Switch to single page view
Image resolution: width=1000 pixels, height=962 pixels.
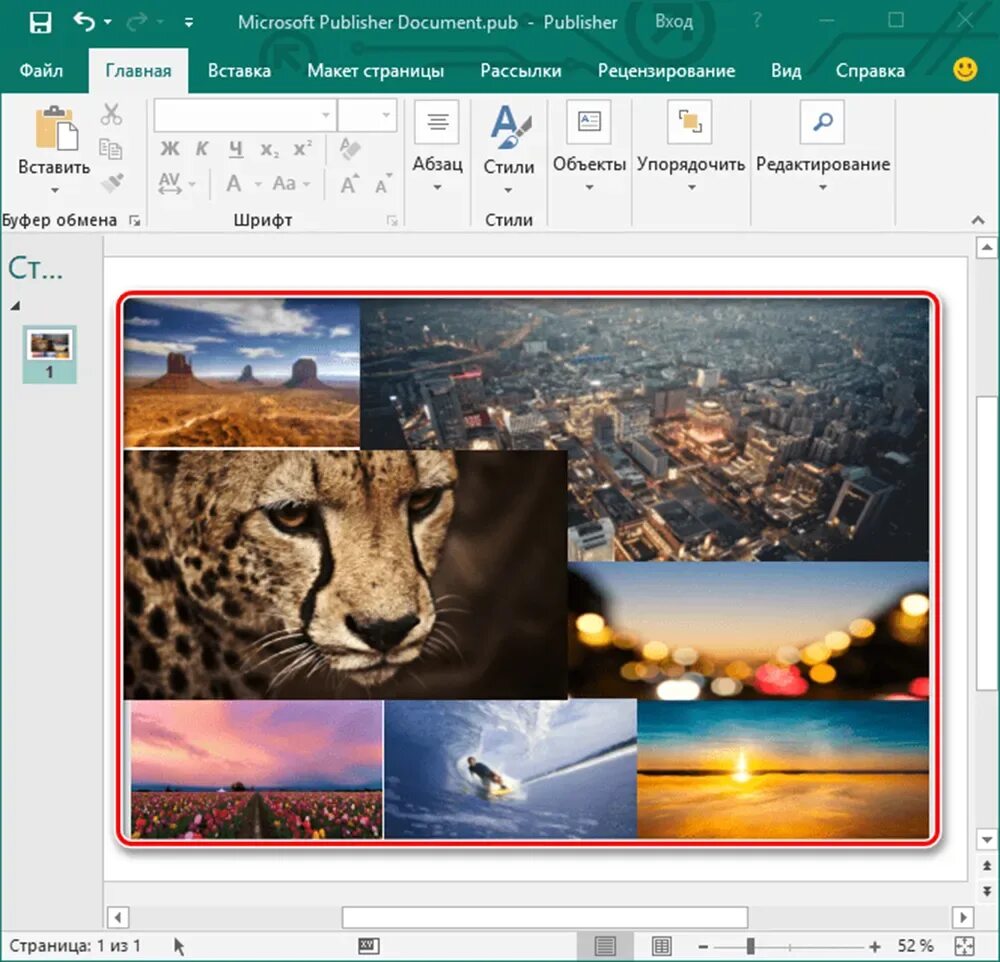point(605,945)
